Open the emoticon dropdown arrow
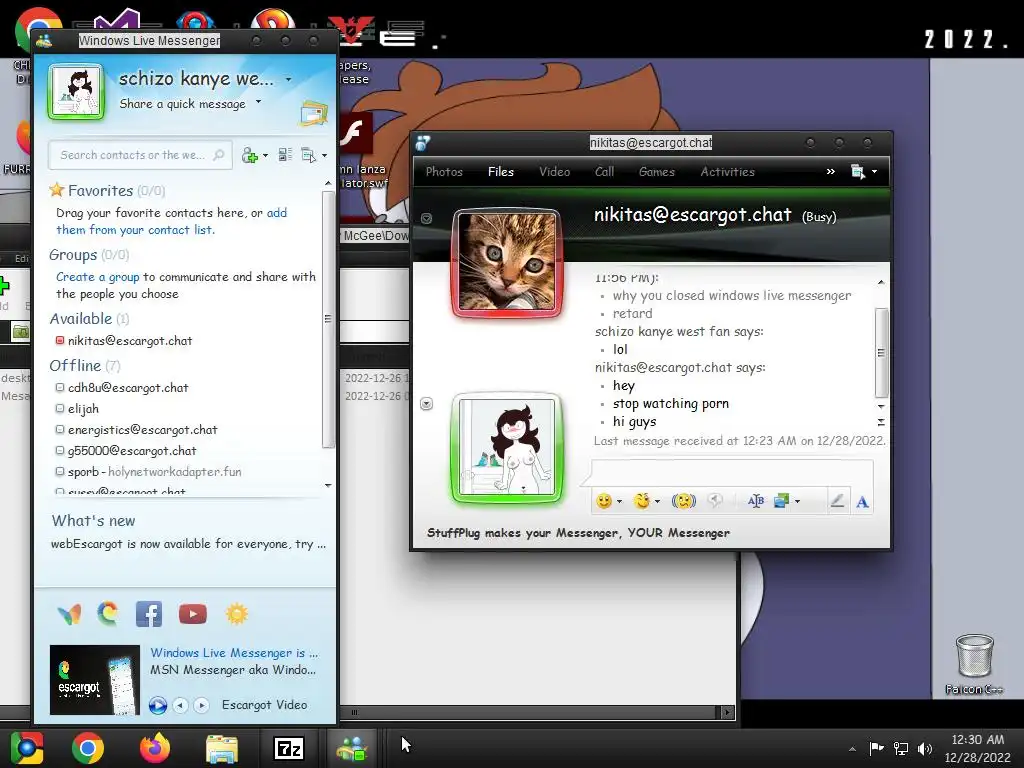Image resolution: width=1024 pixels, height=768 pixels. coord(619,502)
